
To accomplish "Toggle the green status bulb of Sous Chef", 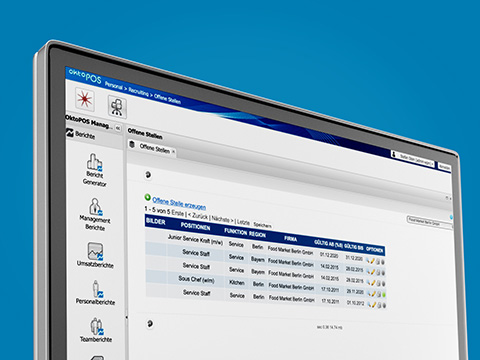I will pyautogui.click(x=384, y=295).
